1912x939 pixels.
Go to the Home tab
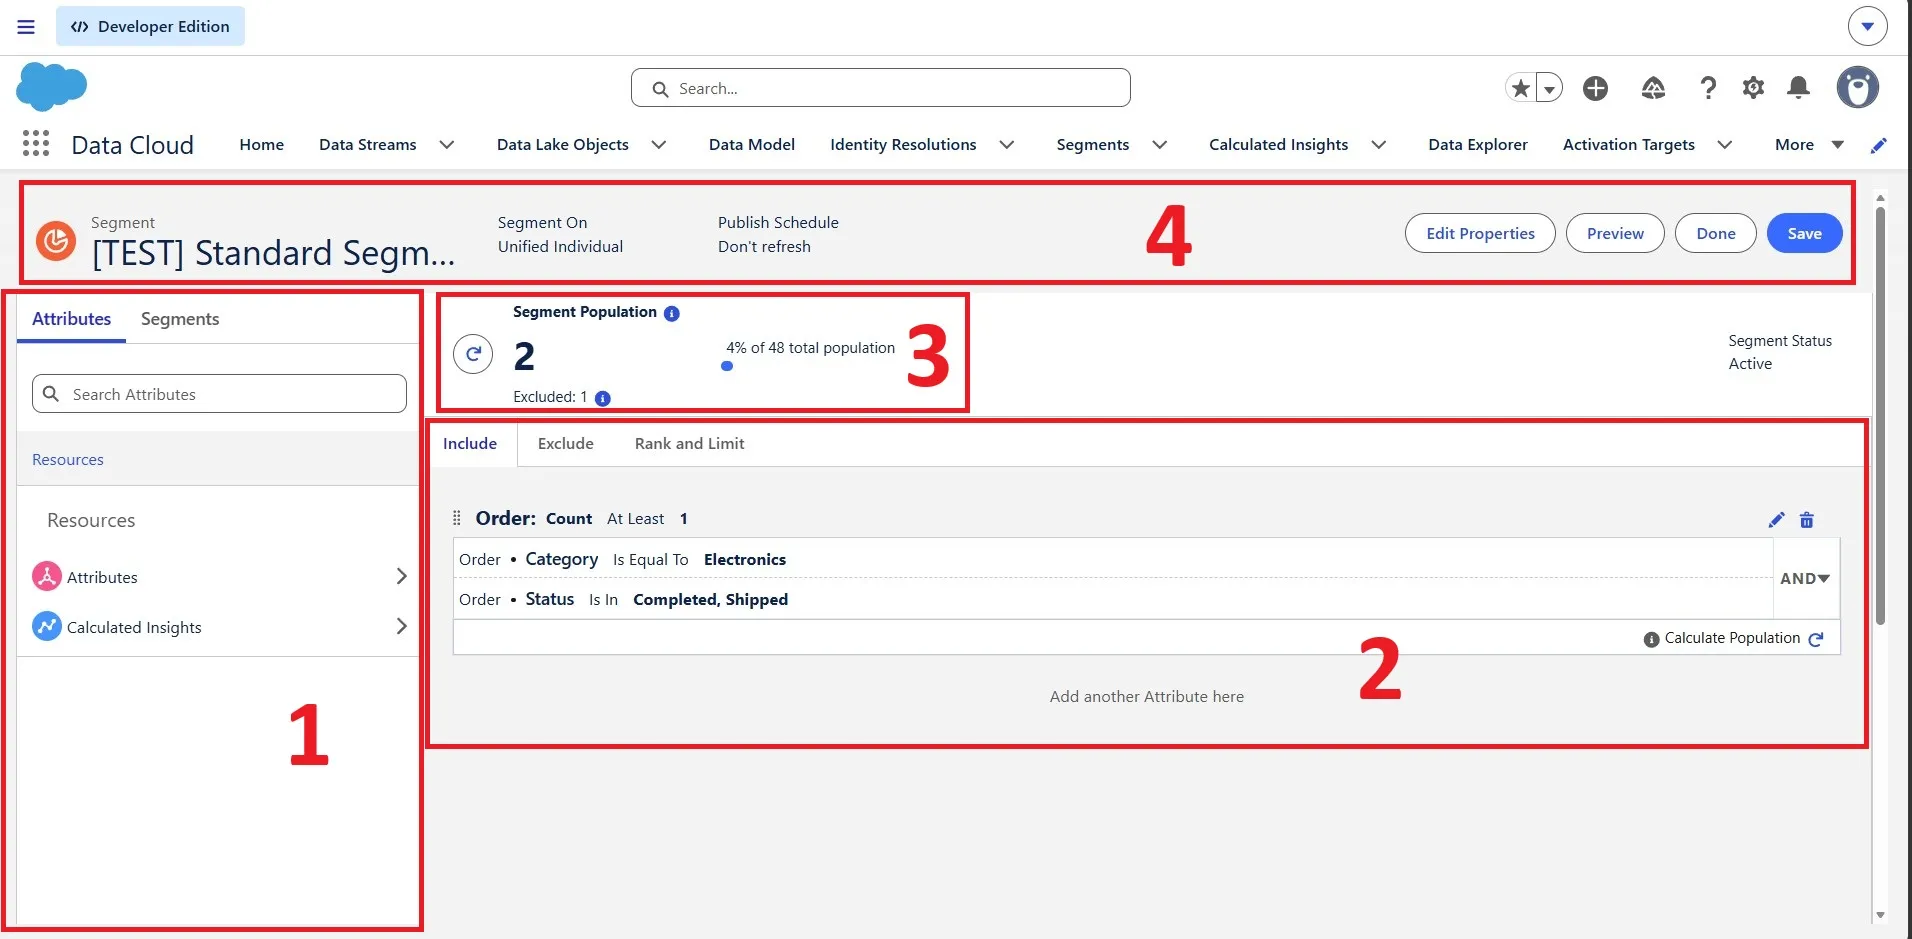262,145
